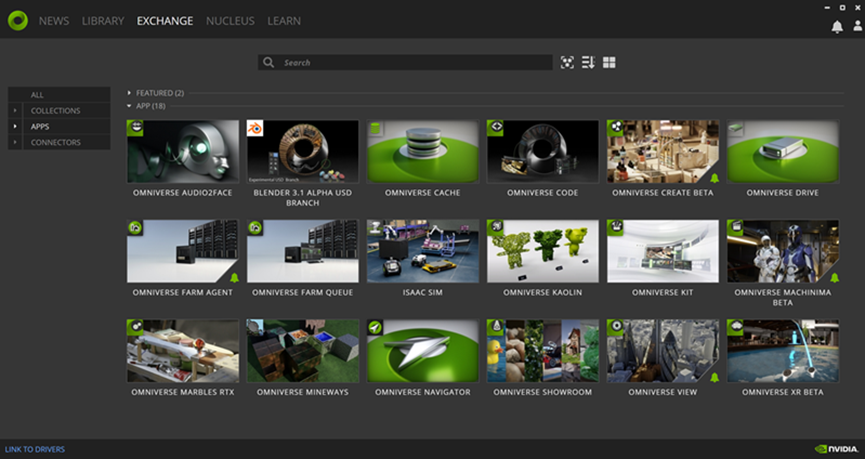The width and height of the screenshot is (865, 459).
Task: Click the magnifier icon in search bar
Action: (x=269, y=62)
